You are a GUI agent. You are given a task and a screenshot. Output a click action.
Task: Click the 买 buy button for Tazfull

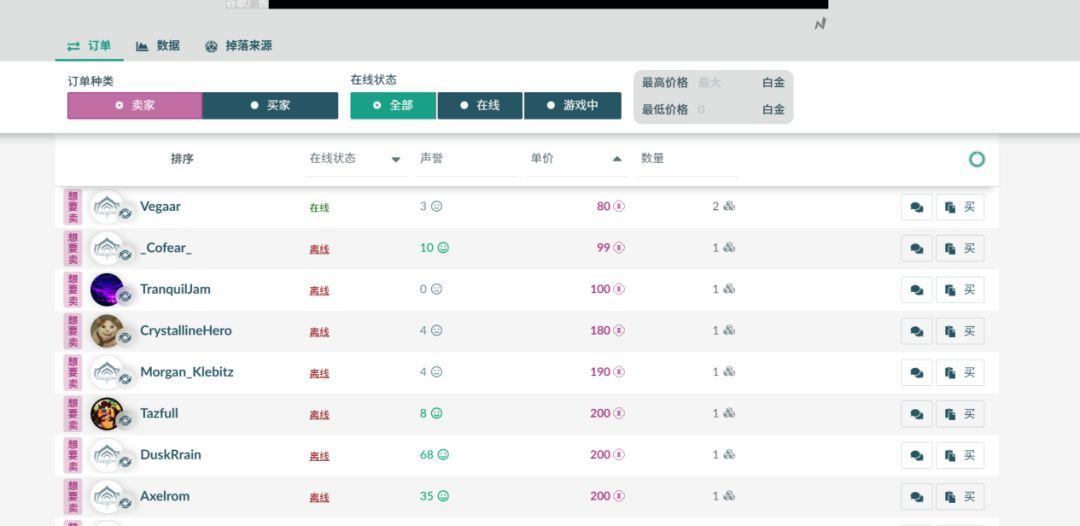(x=960, y=414)
